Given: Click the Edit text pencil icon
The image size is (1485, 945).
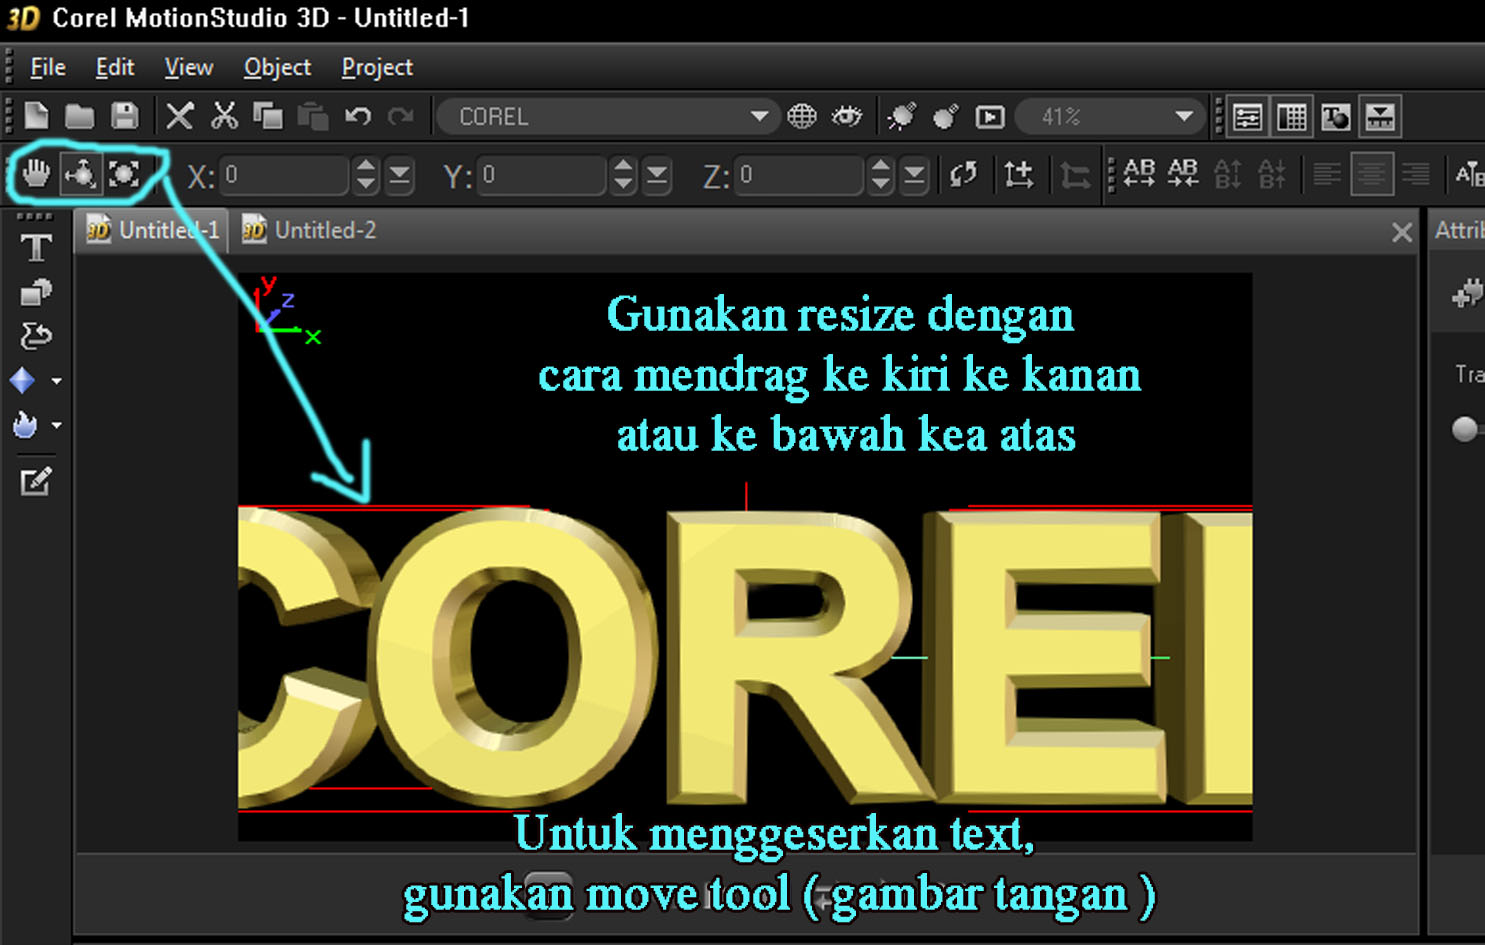Looking at the screenshot, I should pyautogui.click(x=36, y=482).
